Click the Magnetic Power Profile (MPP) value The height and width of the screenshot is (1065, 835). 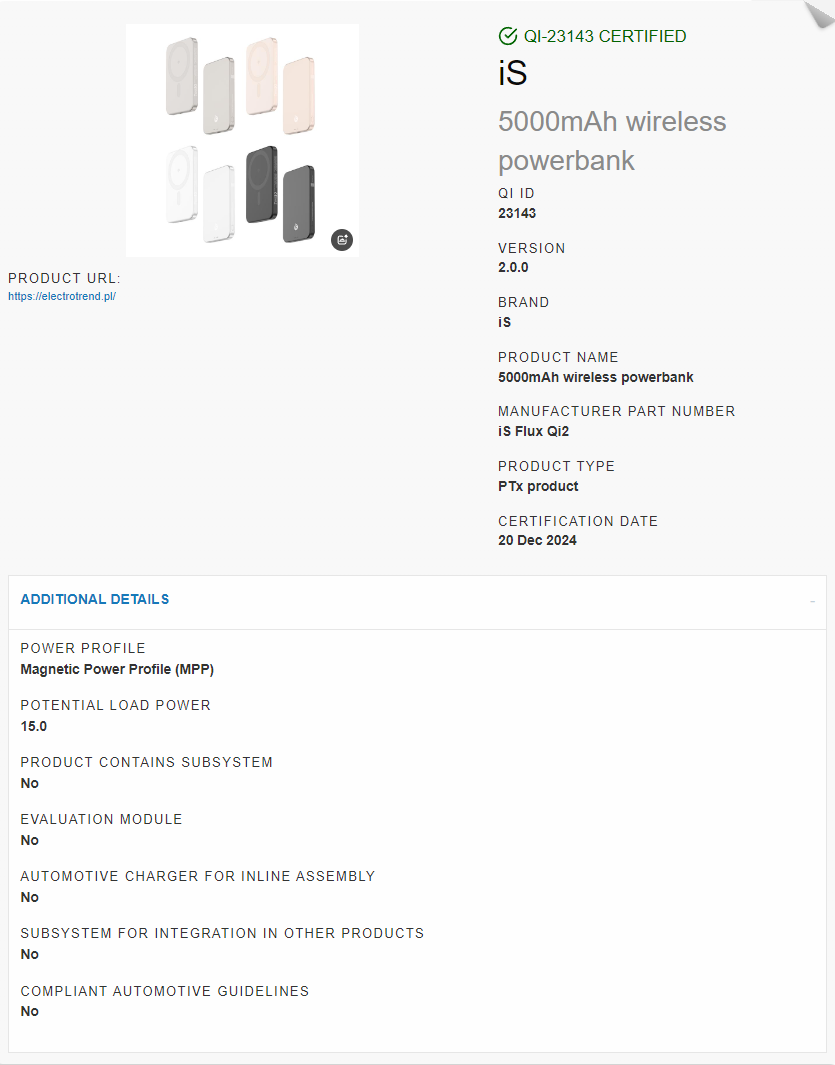[117, 670]
